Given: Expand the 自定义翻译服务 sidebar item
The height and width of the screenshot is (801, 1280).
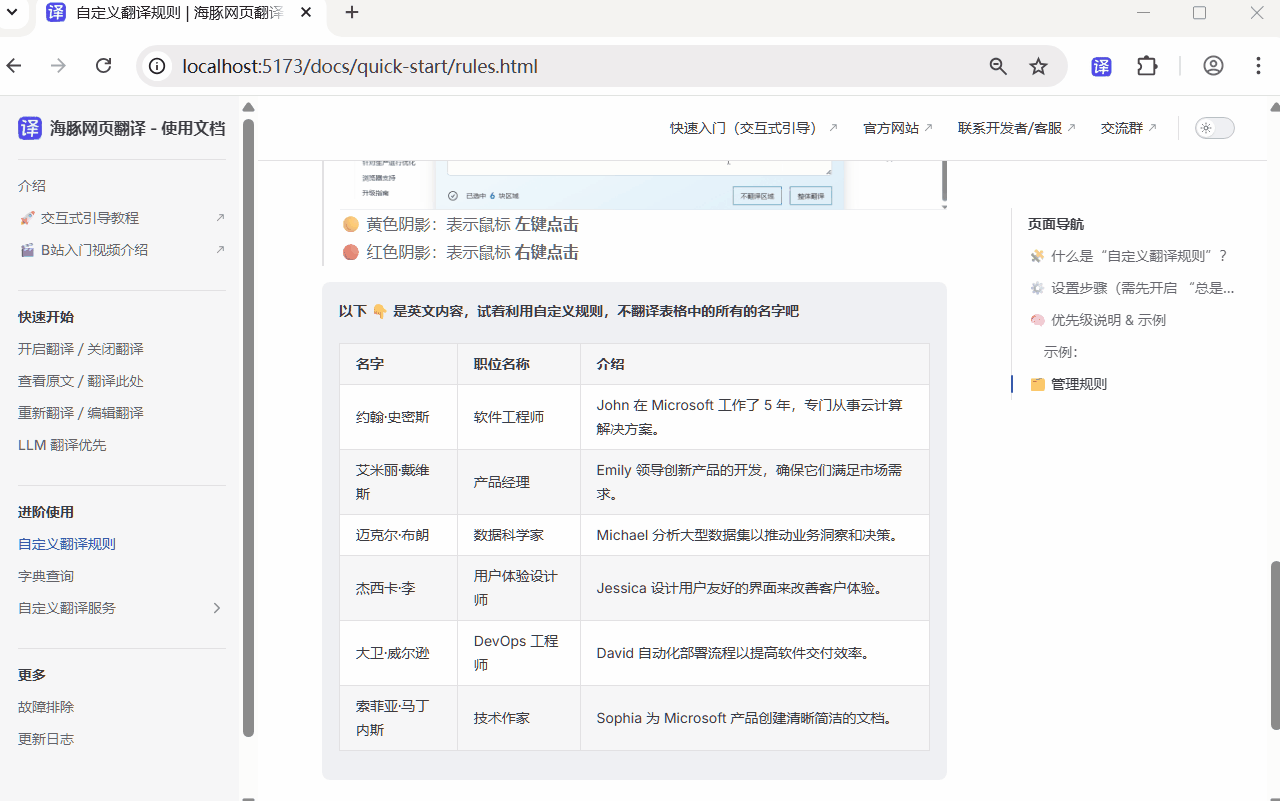Looking at the screenshot, I should coord(216,607).
